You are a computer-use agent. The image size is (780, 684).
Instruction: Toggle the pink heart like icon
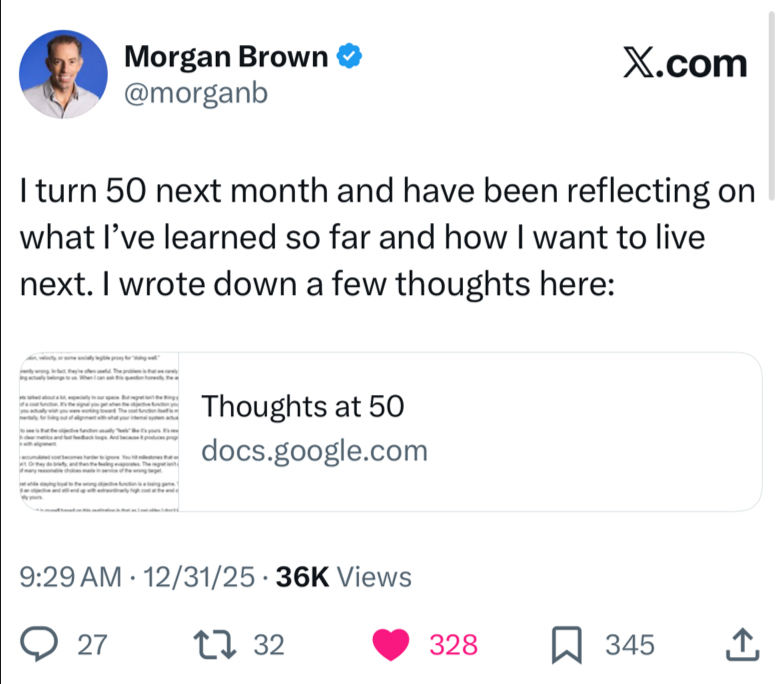391,644
